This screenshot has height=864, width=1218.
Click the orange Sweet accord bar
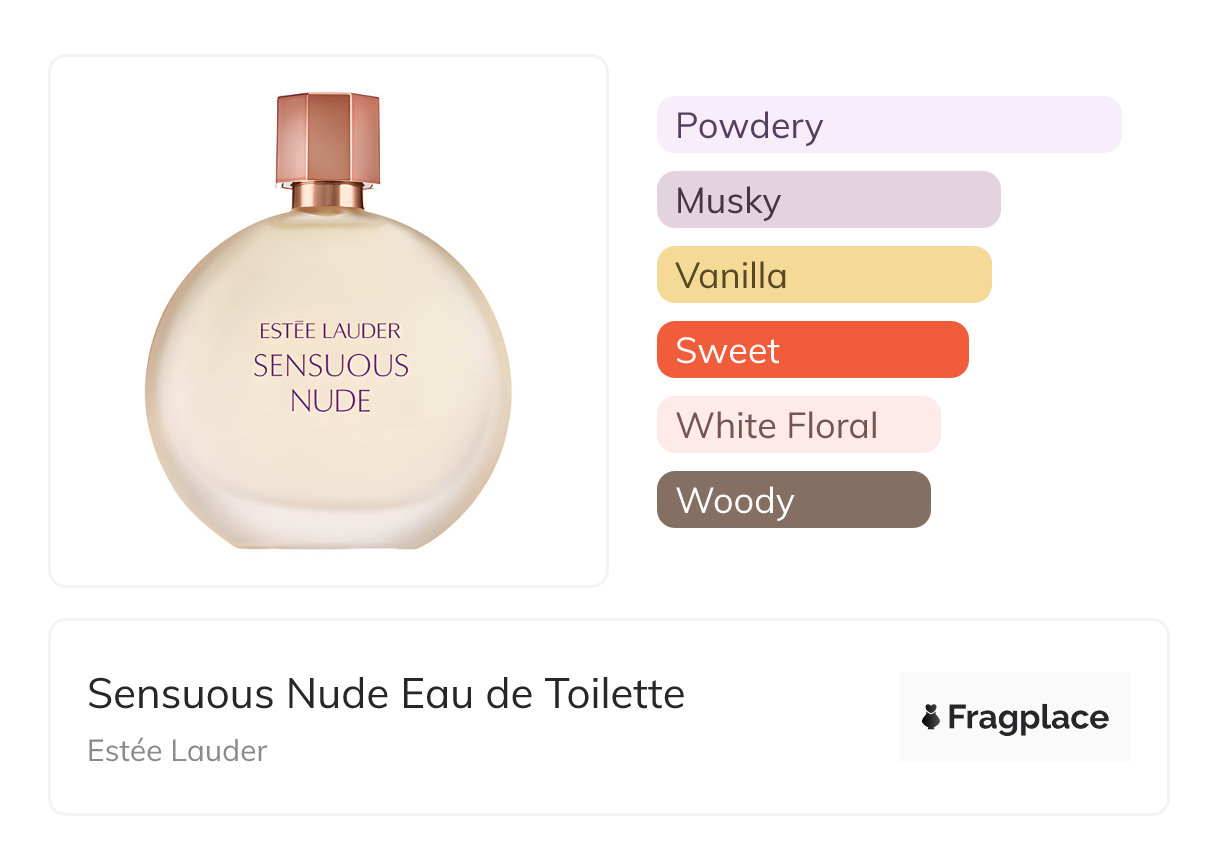point(813,350)
